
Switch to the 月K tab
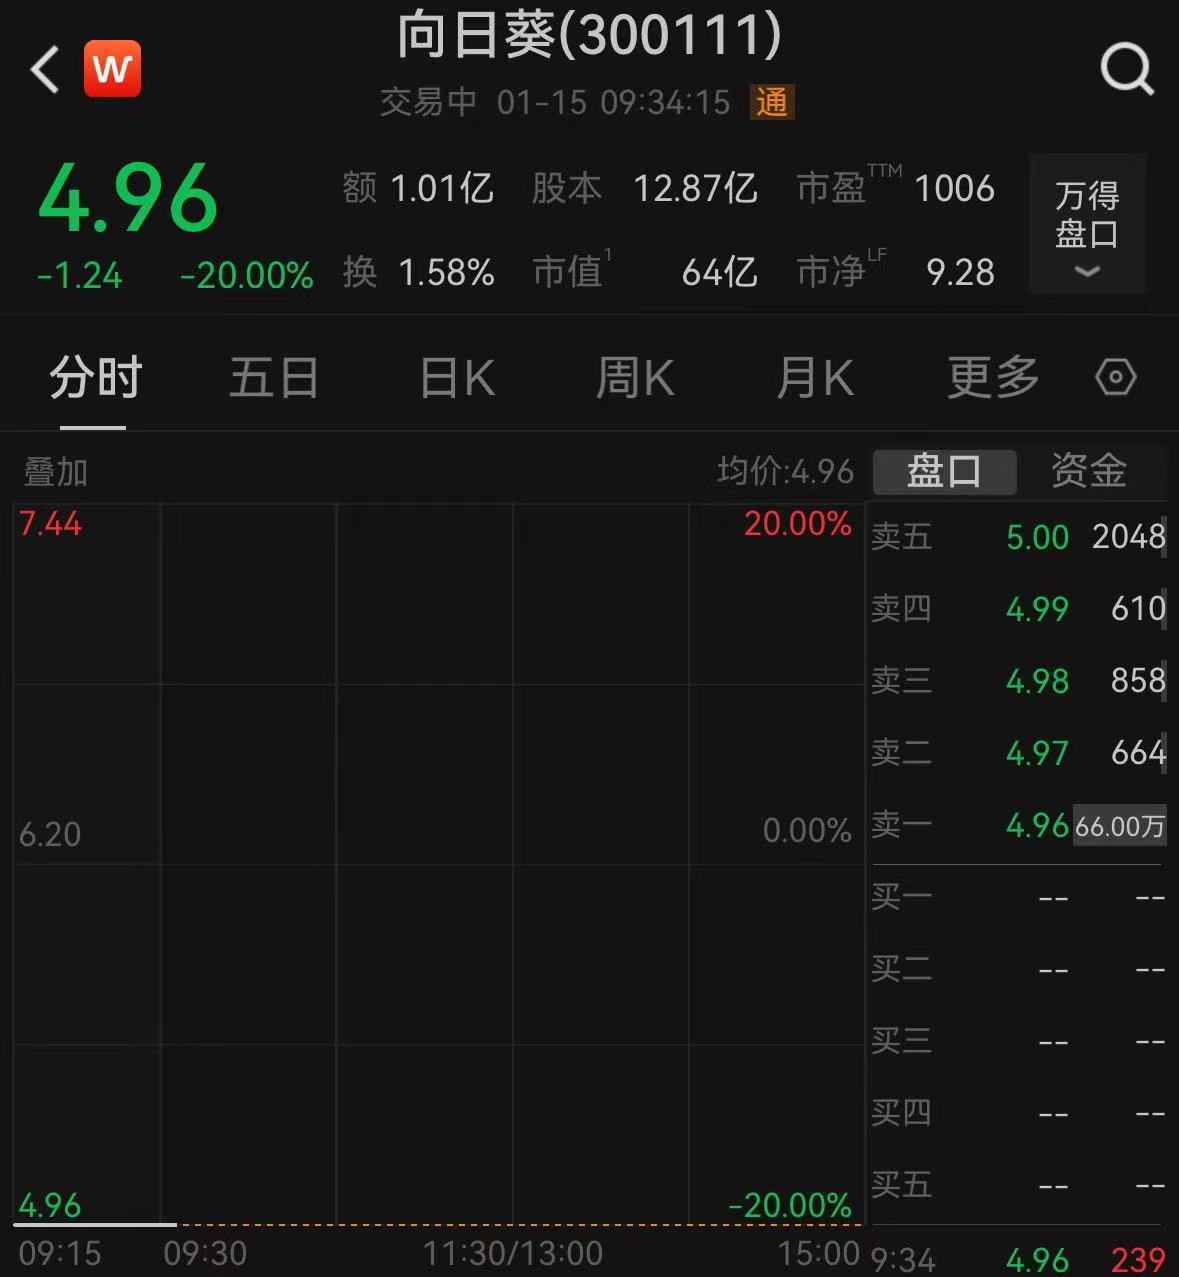815,379
